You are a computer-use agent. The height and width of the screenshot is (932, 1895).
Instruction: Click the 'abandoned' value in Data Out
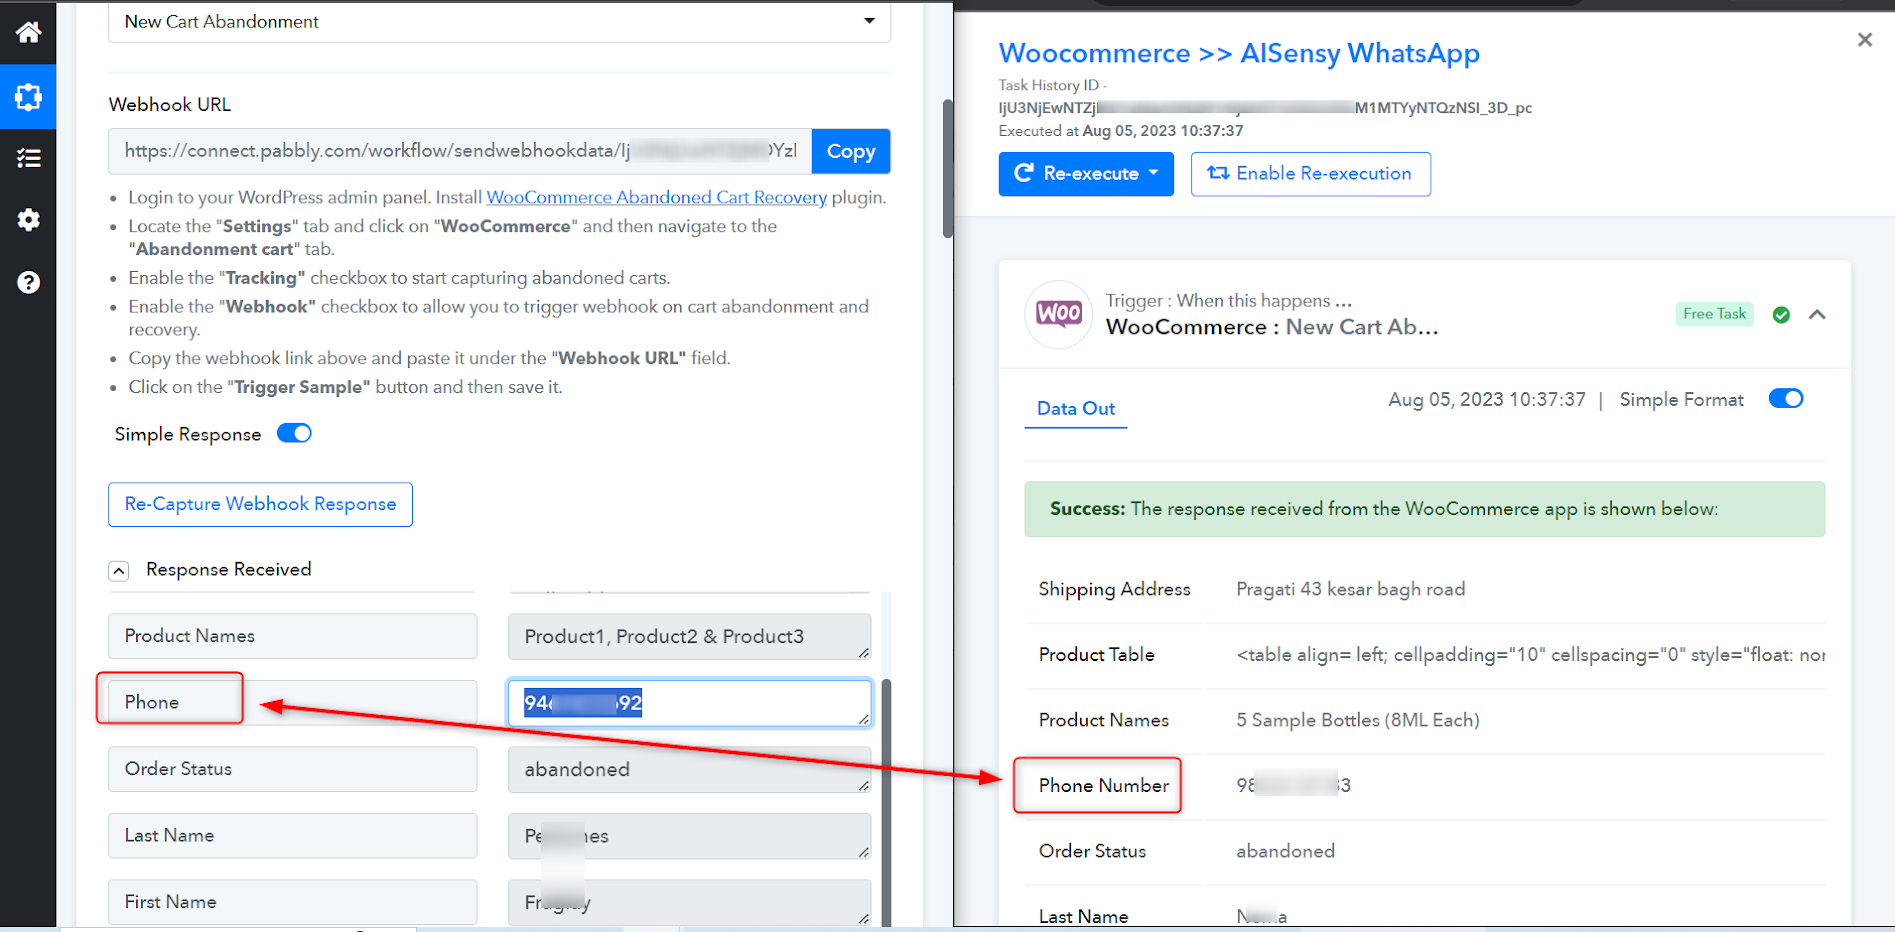pyautogui.click(x=1285, y=851)
